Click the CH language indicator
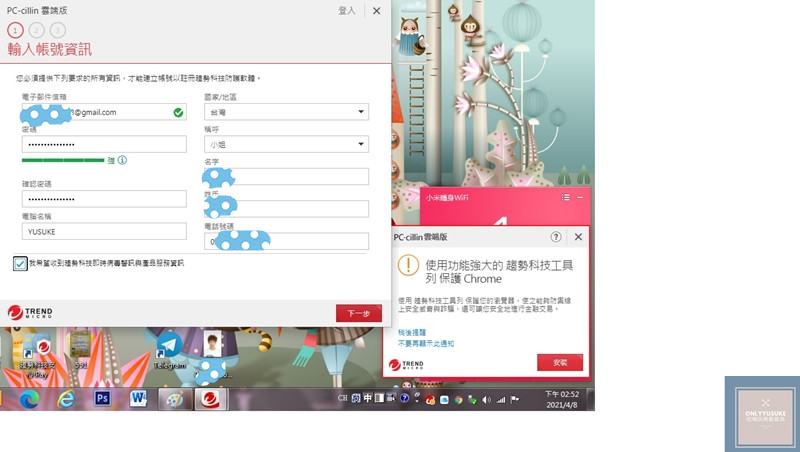This screenshot has width=800, height=452. pos(343,398)
